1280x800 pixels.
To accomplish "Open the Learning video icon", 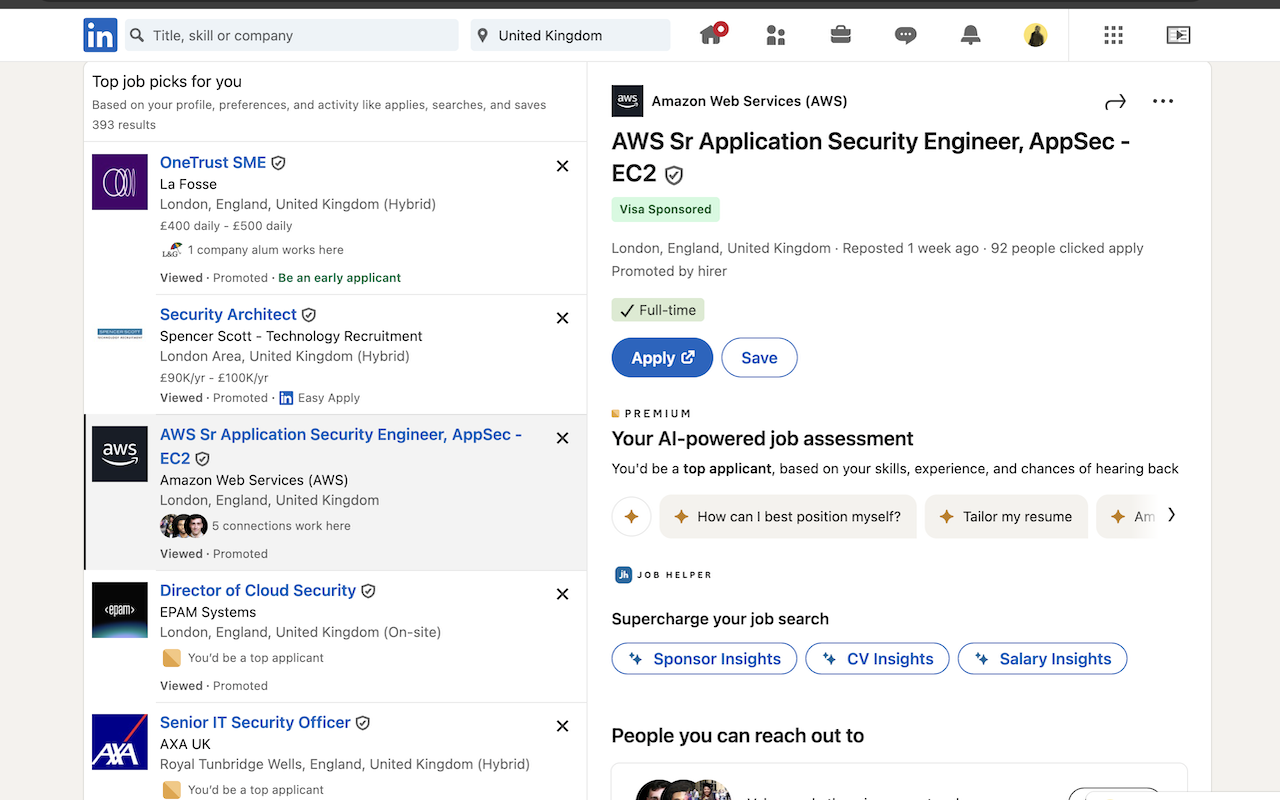I will click(x=1178, y=35).
